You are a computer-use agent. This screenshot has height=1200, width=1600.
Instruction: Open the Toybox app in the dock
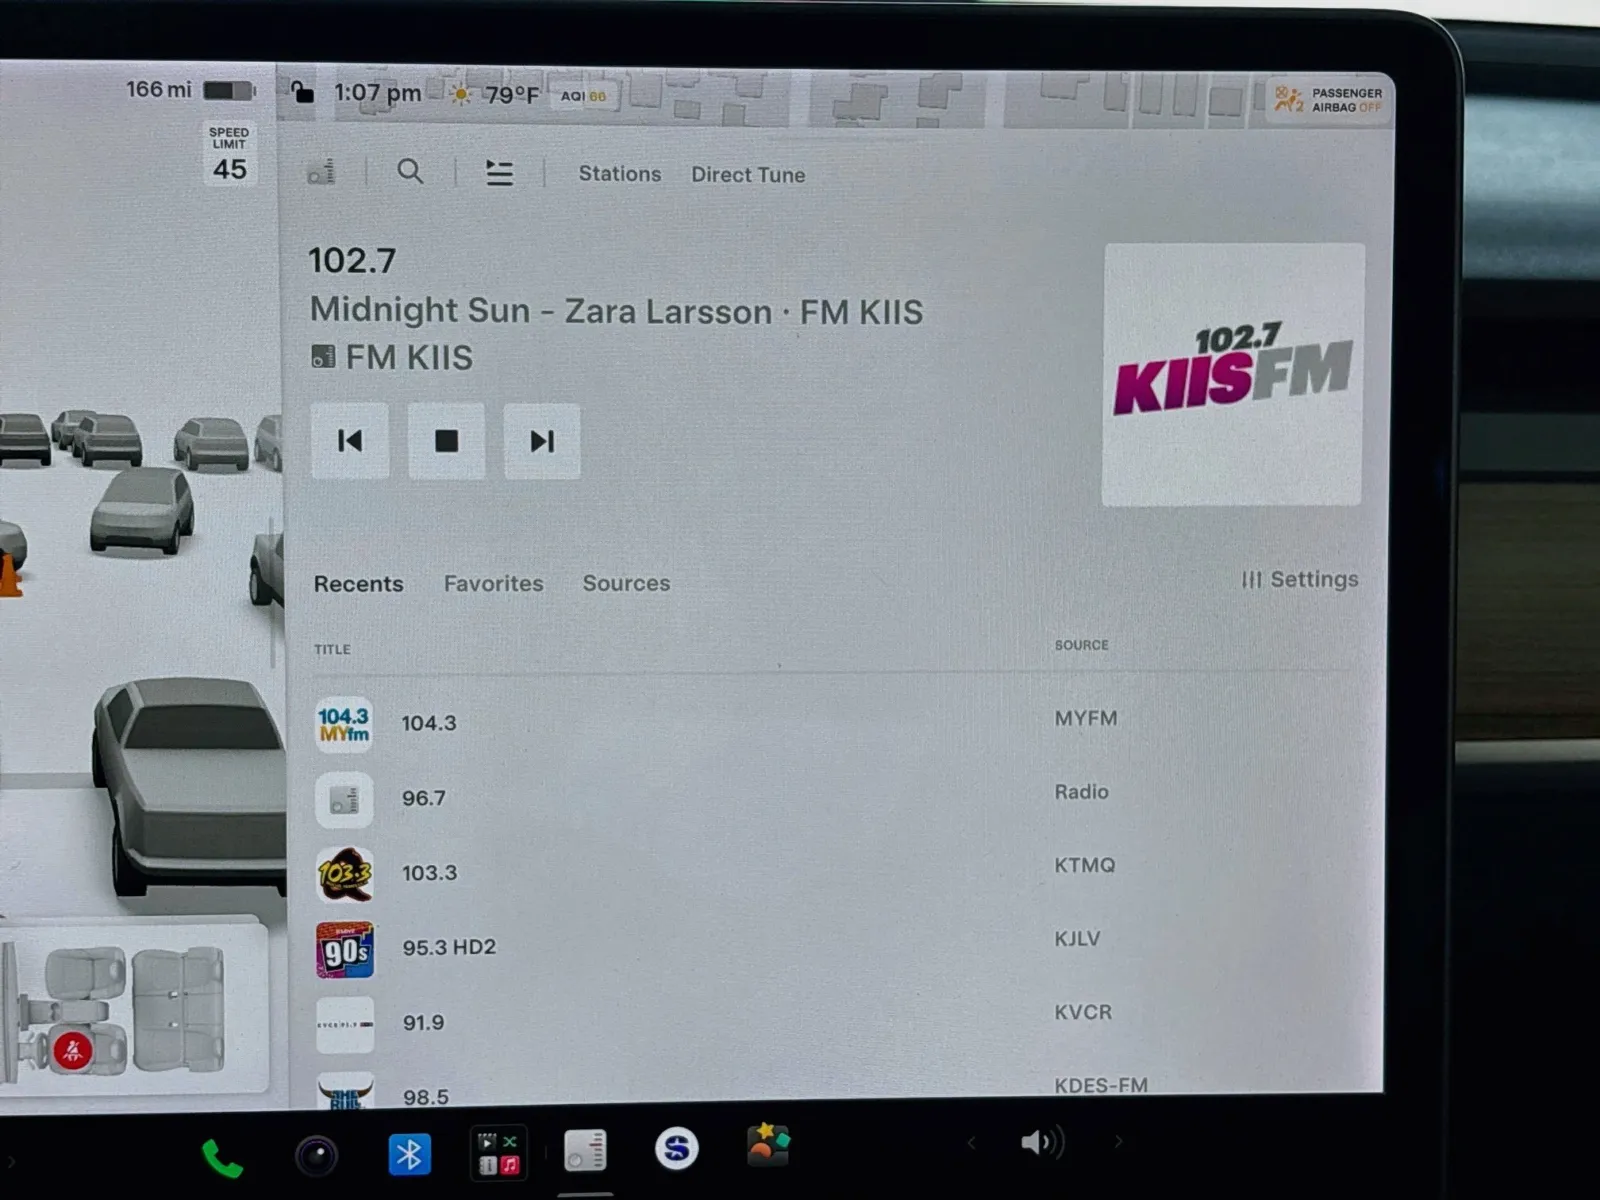point(768,1145)
